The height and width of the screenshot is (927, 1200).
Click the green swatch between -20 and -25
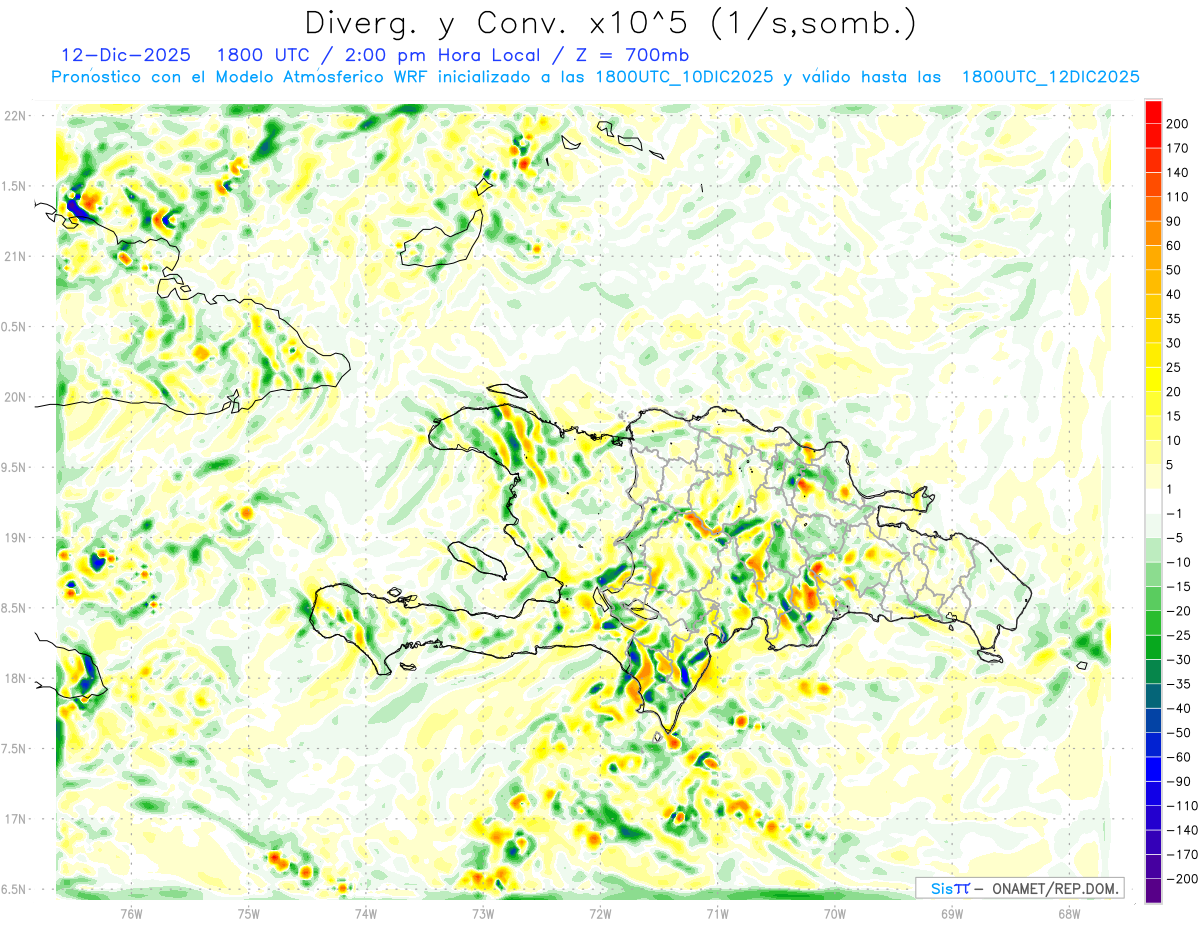point(1153,623)
